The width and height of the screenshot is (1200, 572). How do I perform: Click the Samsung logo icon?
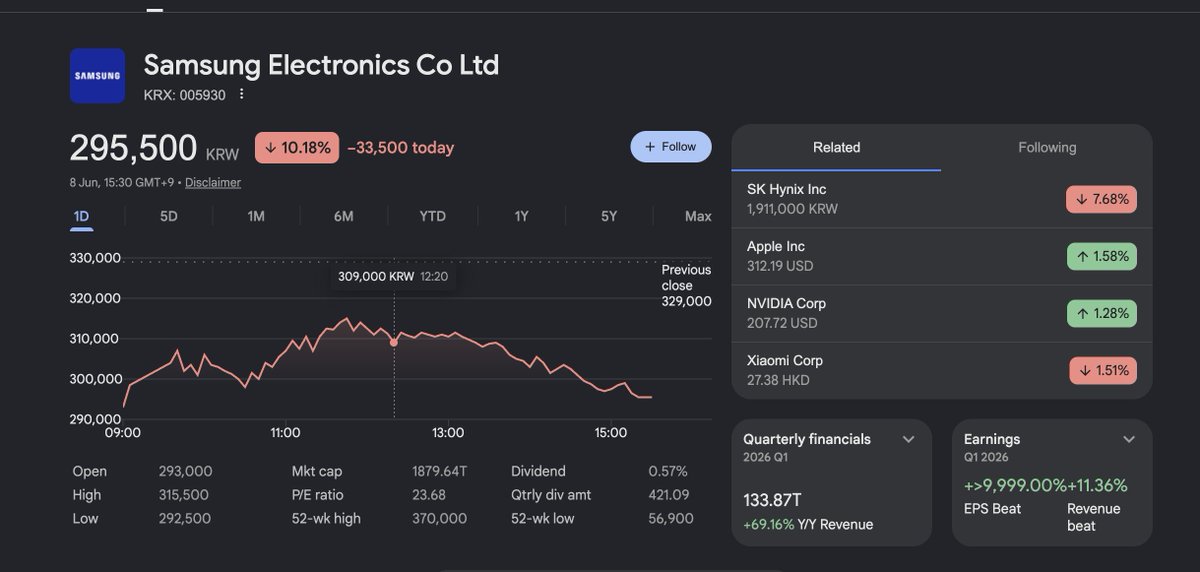tap(97, 76)
